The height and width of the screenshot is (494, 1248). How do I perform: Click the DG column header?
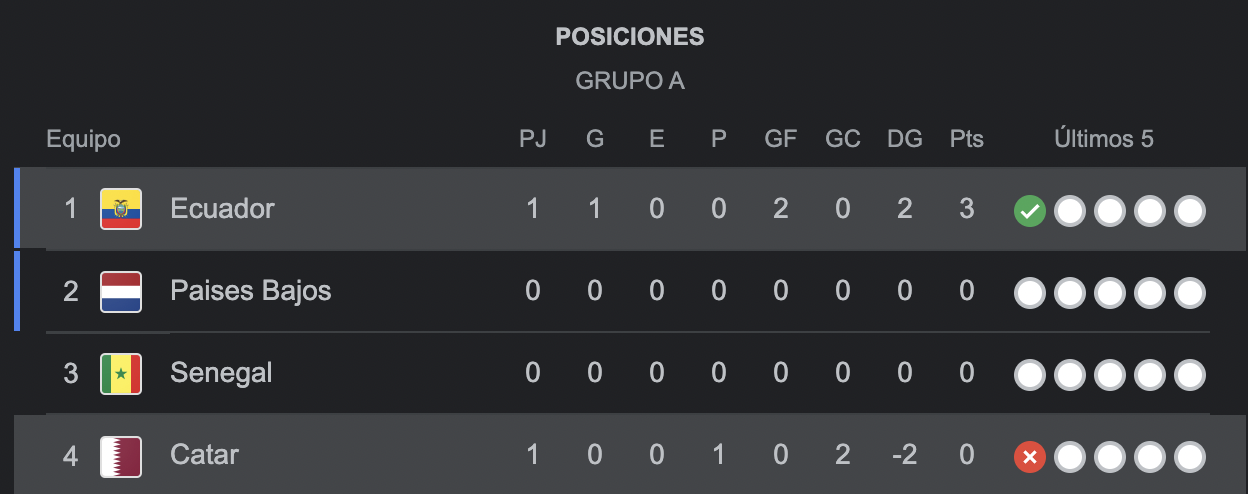904,139
